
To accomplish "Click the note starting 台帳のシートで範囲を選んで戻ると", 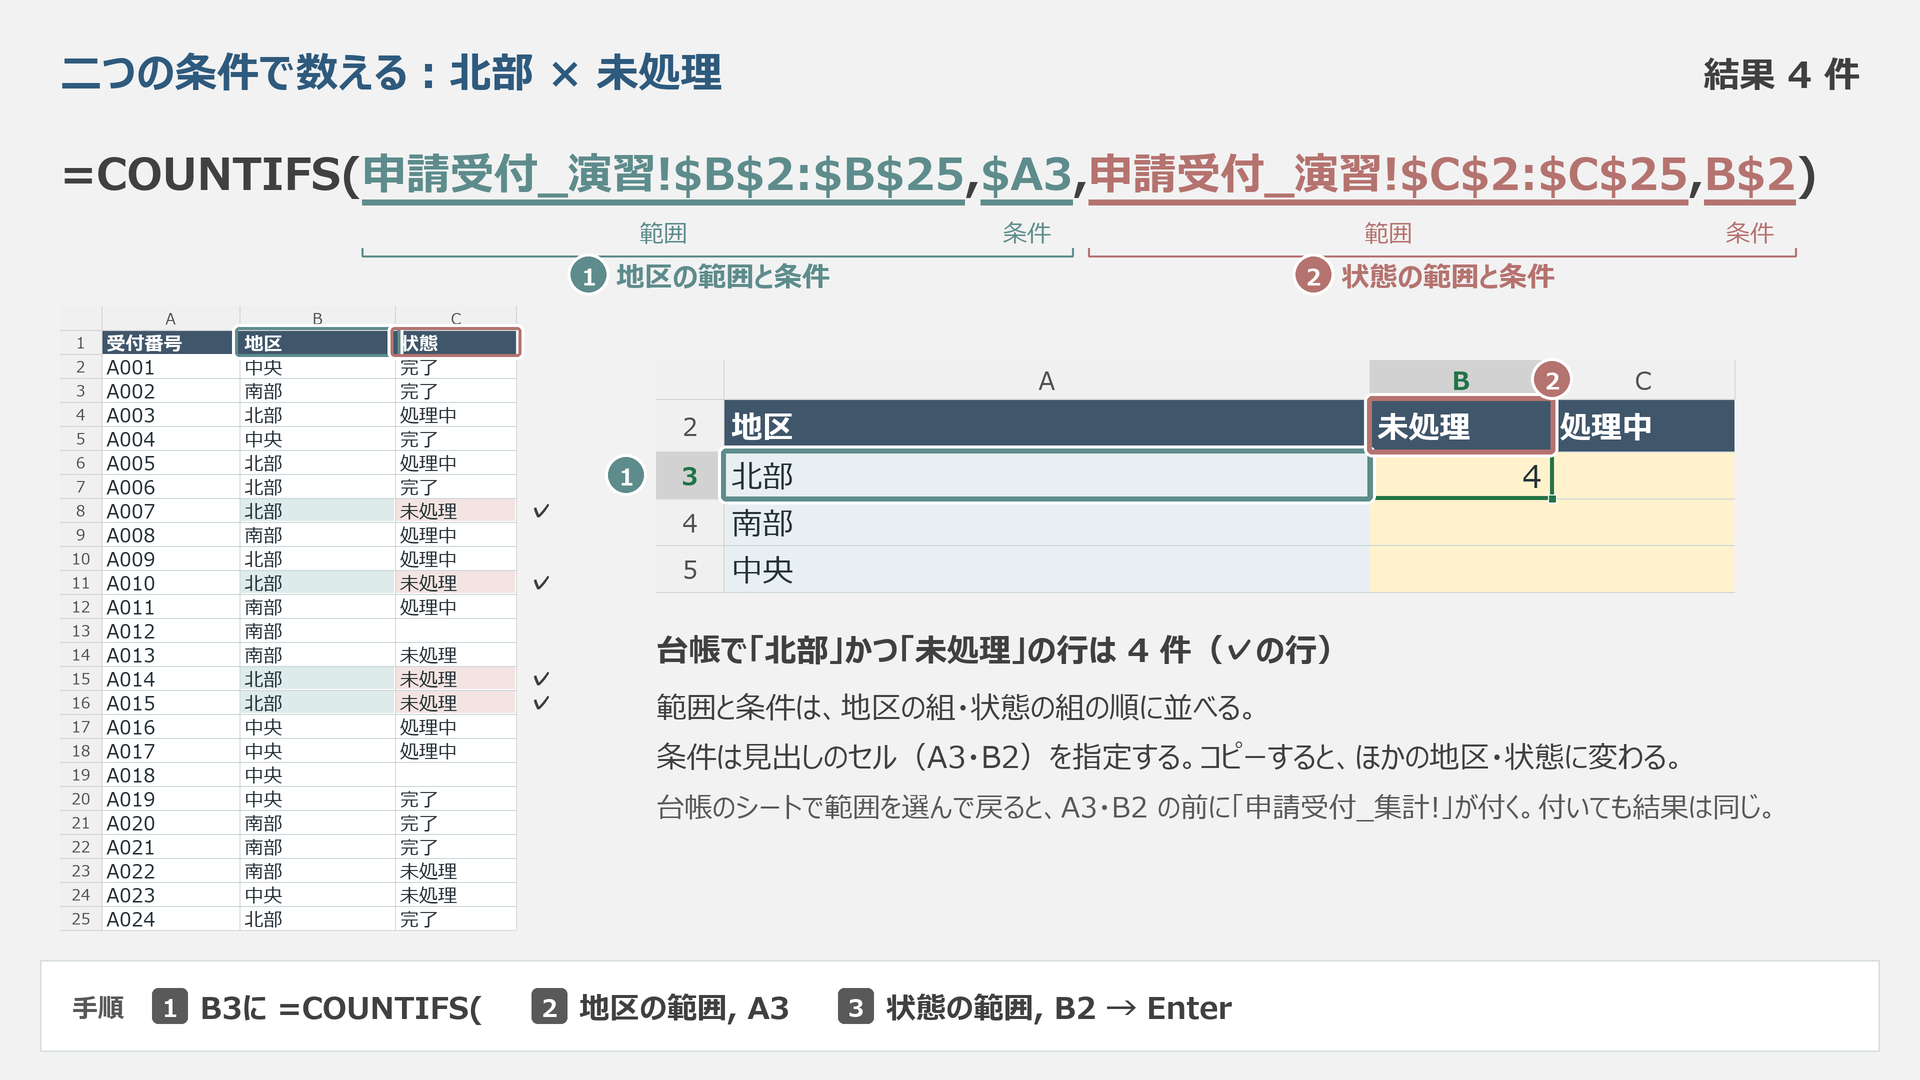I will [x=1216, y=807].
